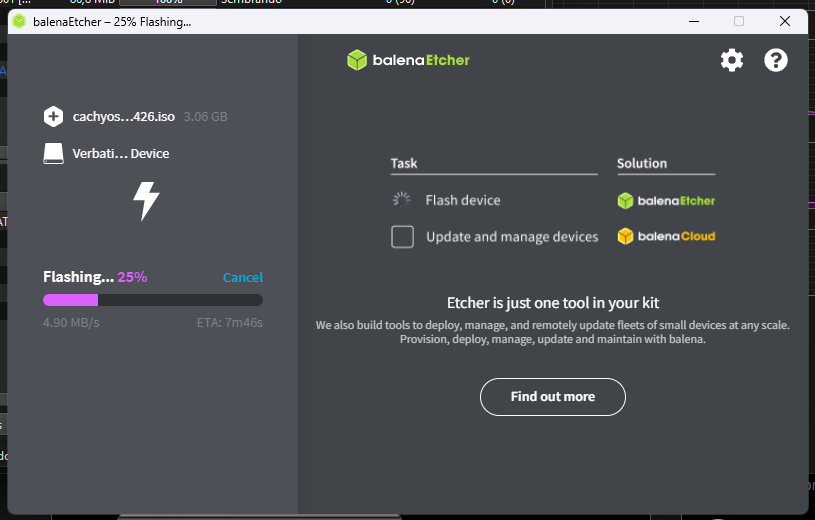Click the green balenaEtcher solution logo

point(666,201)
